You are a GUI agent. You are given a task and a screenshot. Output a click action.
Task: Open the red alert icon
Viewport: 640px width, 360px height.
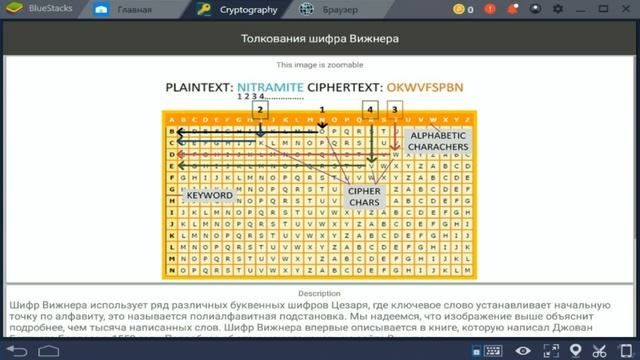pyautogui.click(x=490, y=9)
